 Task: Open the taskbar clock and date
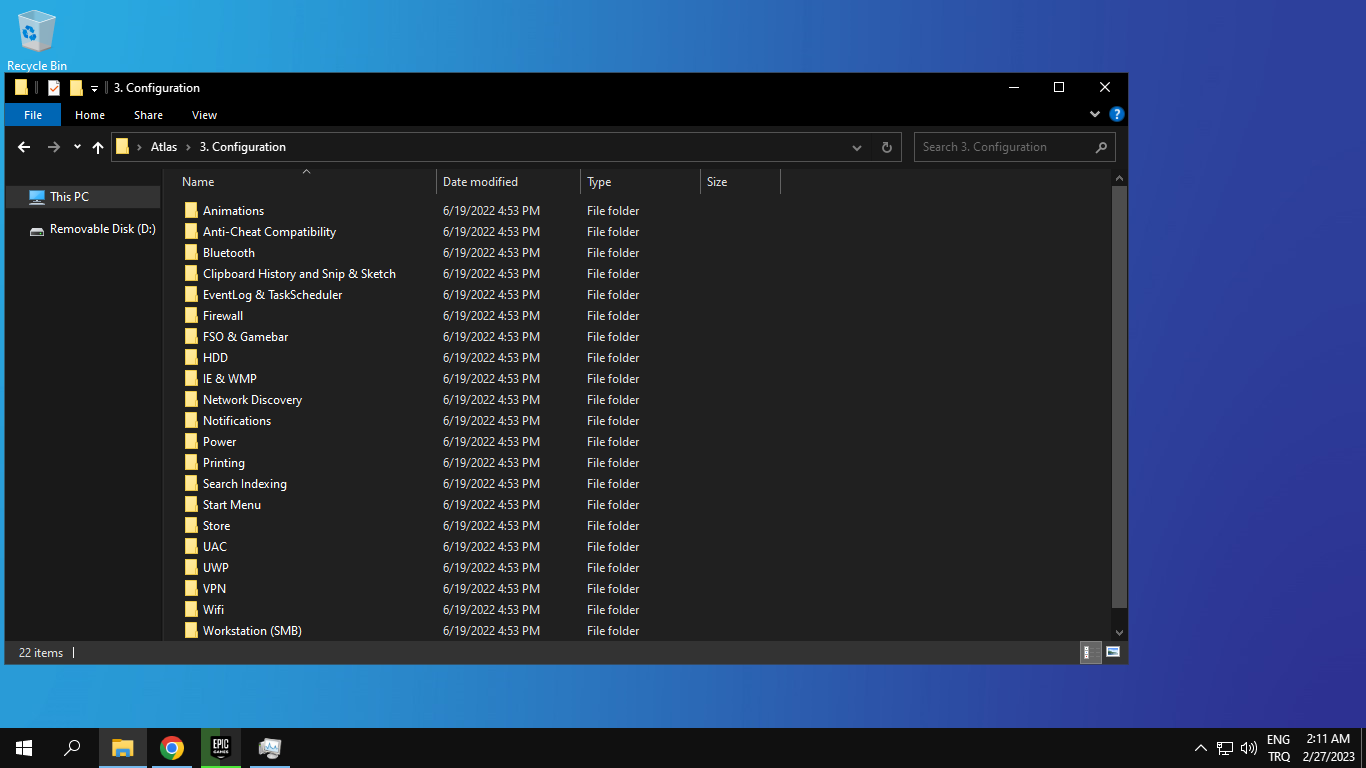[1328, 748]
